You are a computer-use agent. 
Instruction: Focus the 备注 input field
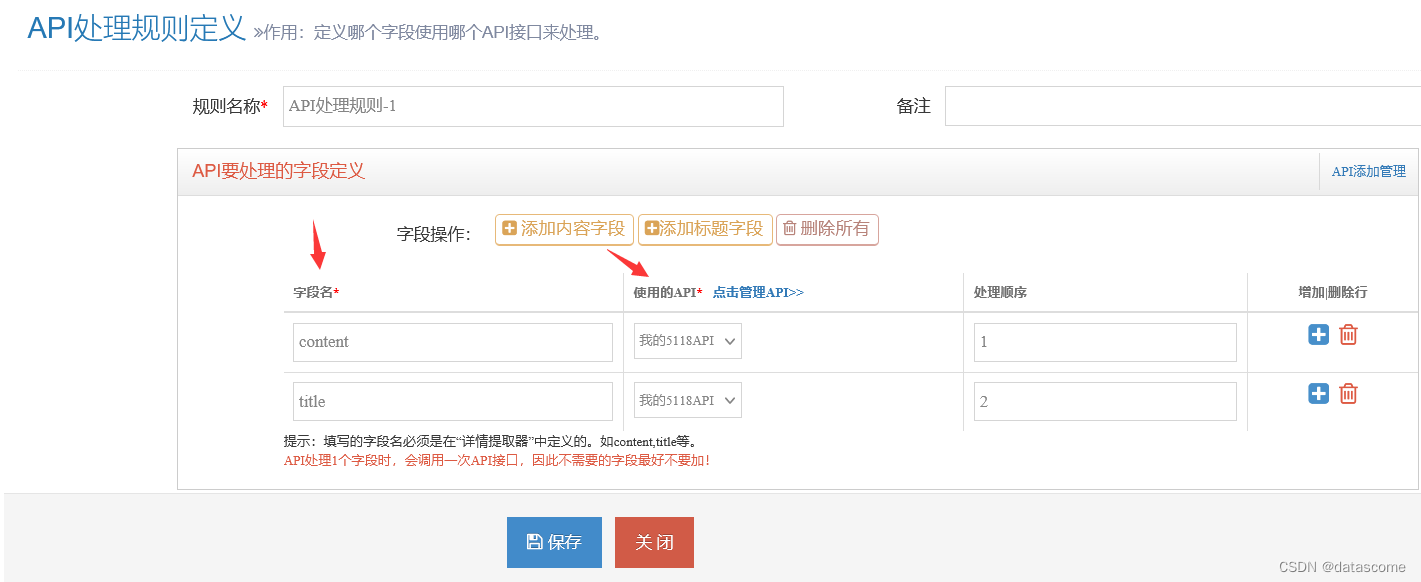tap(1183, 106)
